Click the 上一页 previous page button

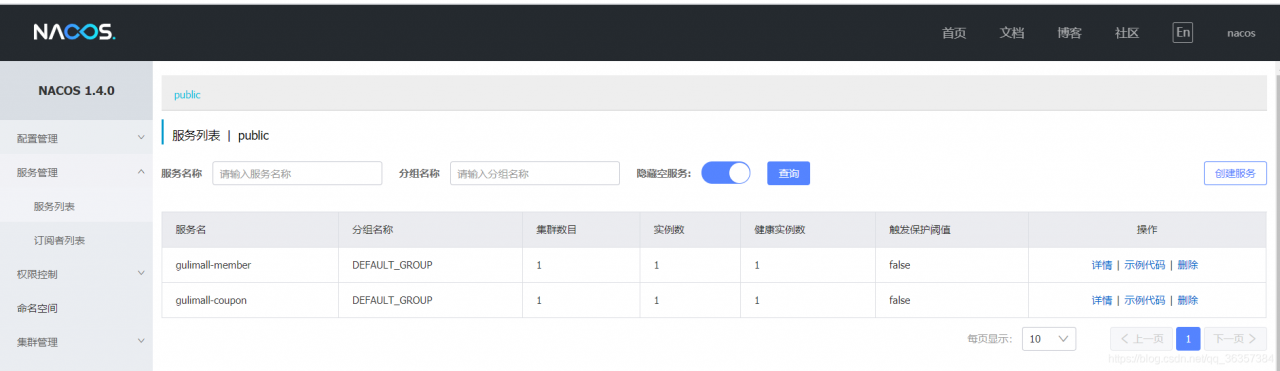1141,339
